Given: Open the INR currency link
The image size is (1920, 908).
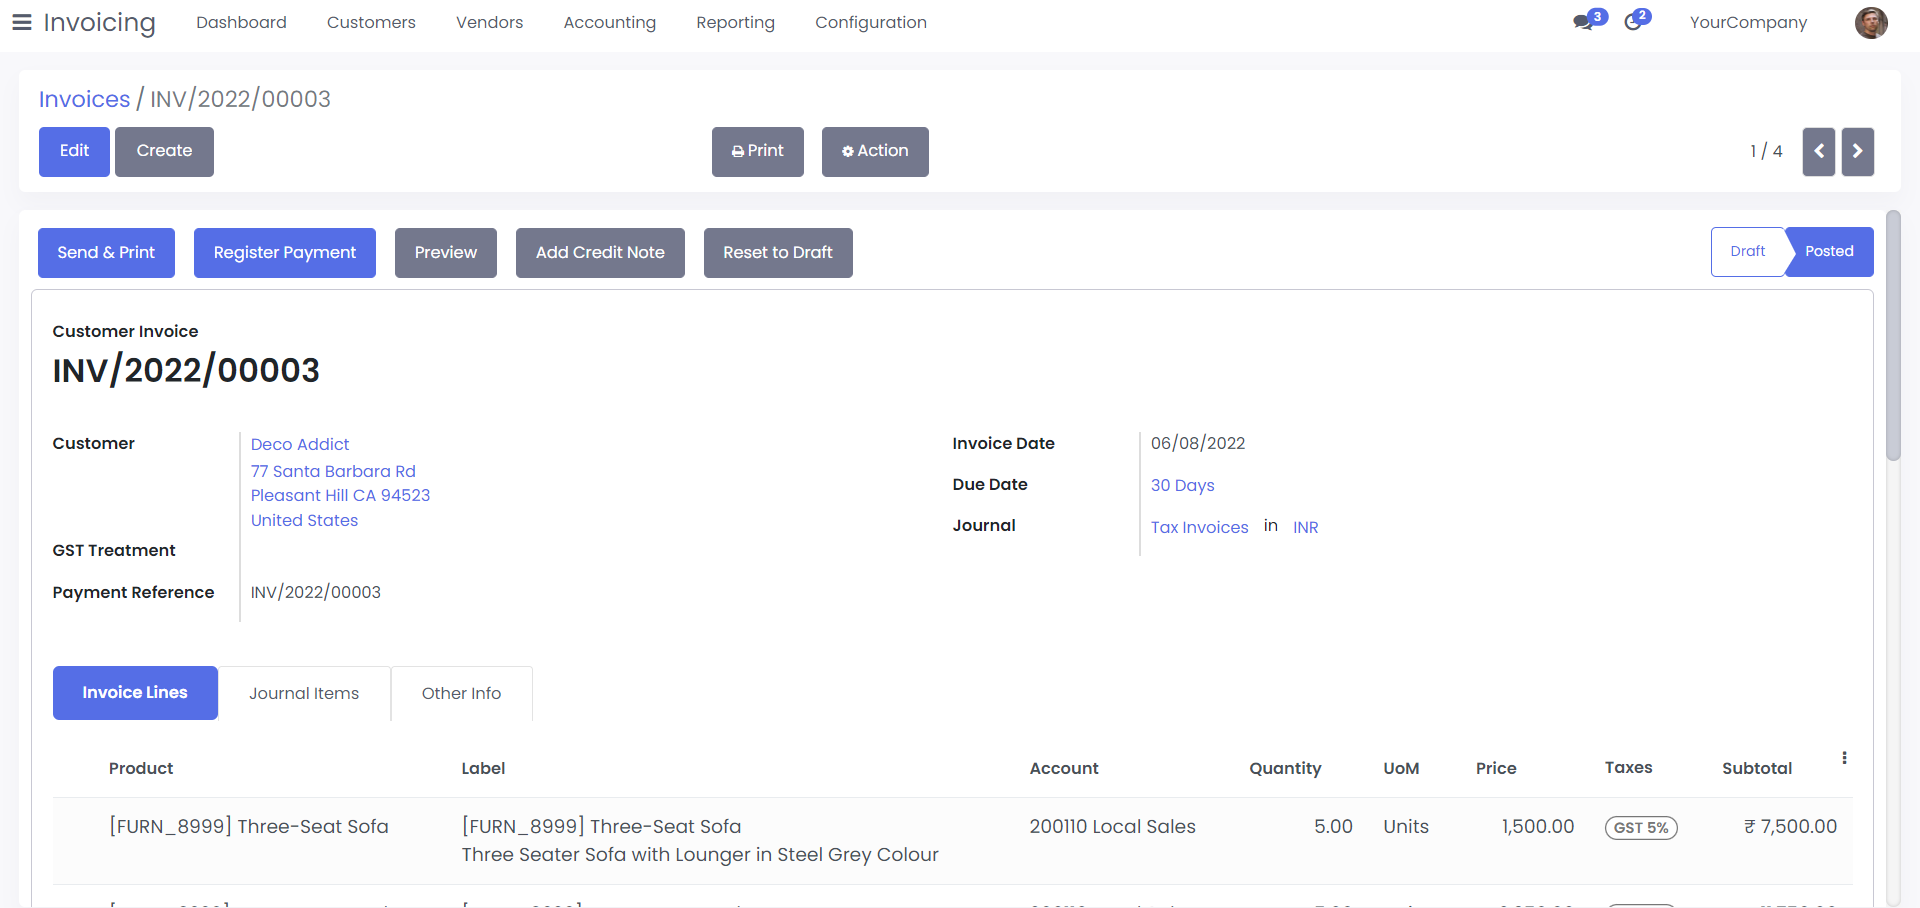Looking at the screenshot, I should (x=1305, y=527).
